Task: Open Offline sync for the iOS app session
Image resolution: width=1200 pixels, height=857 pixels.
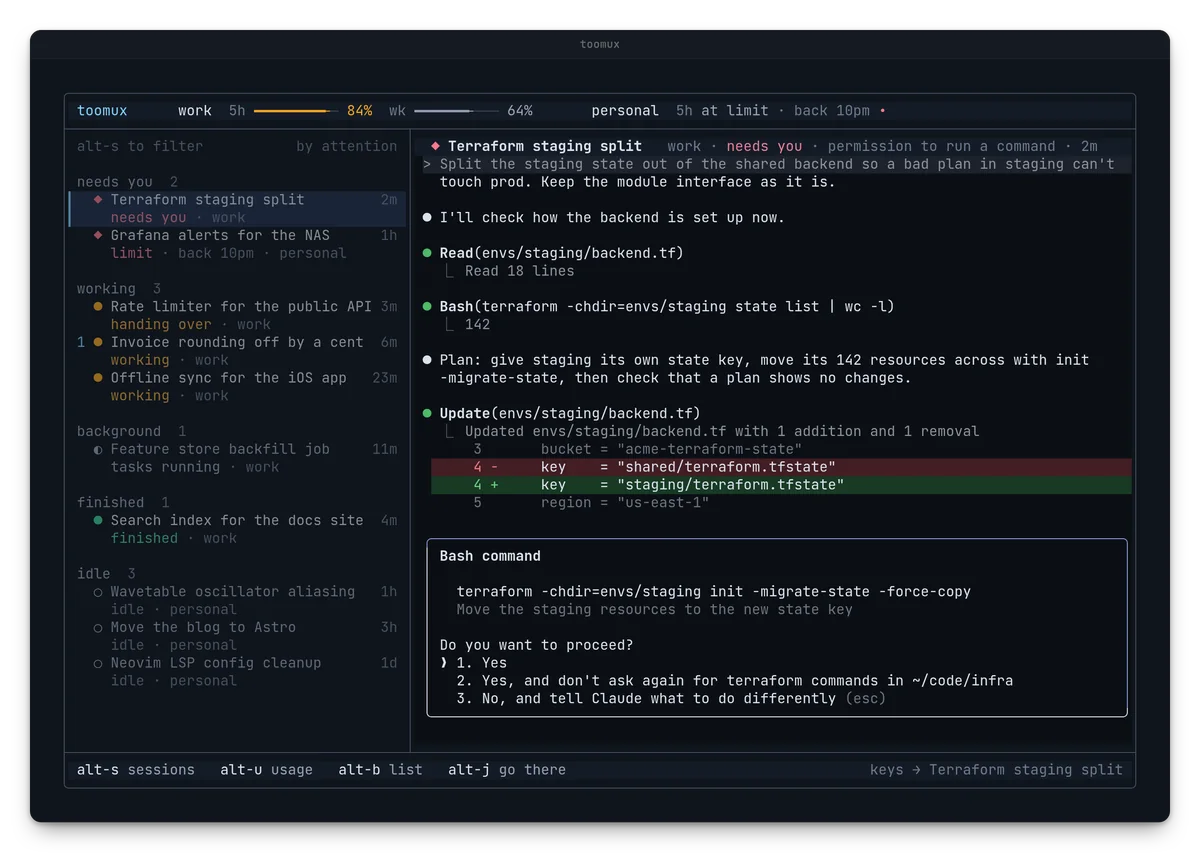Action: [237, 387]
